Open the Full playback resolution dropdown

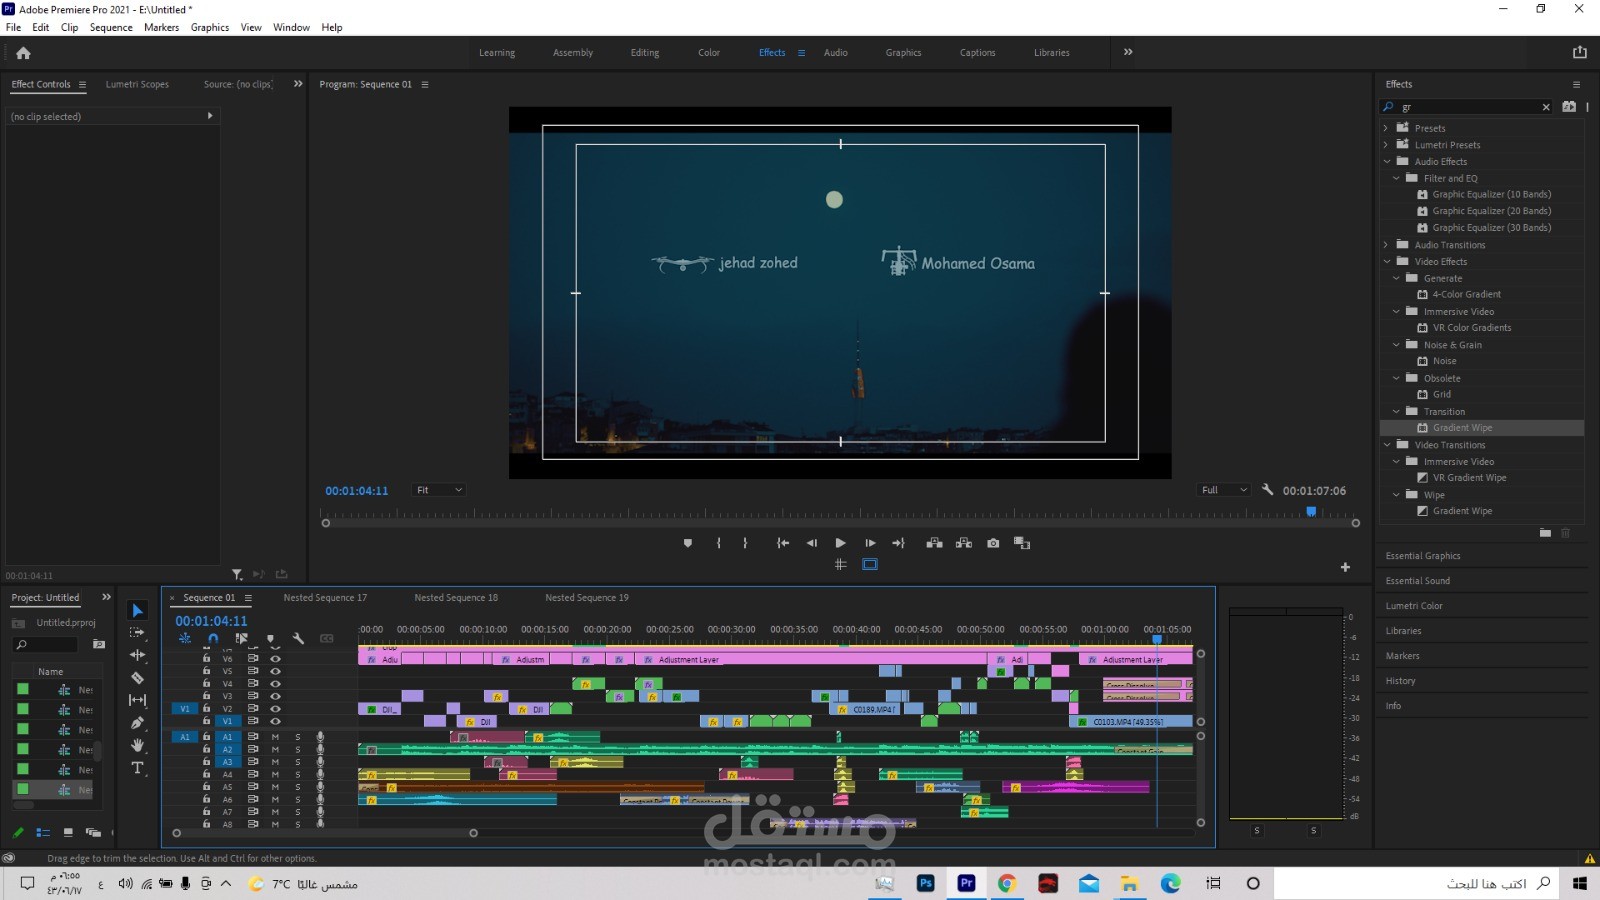pyautogui.click(x=1223, y=490)
